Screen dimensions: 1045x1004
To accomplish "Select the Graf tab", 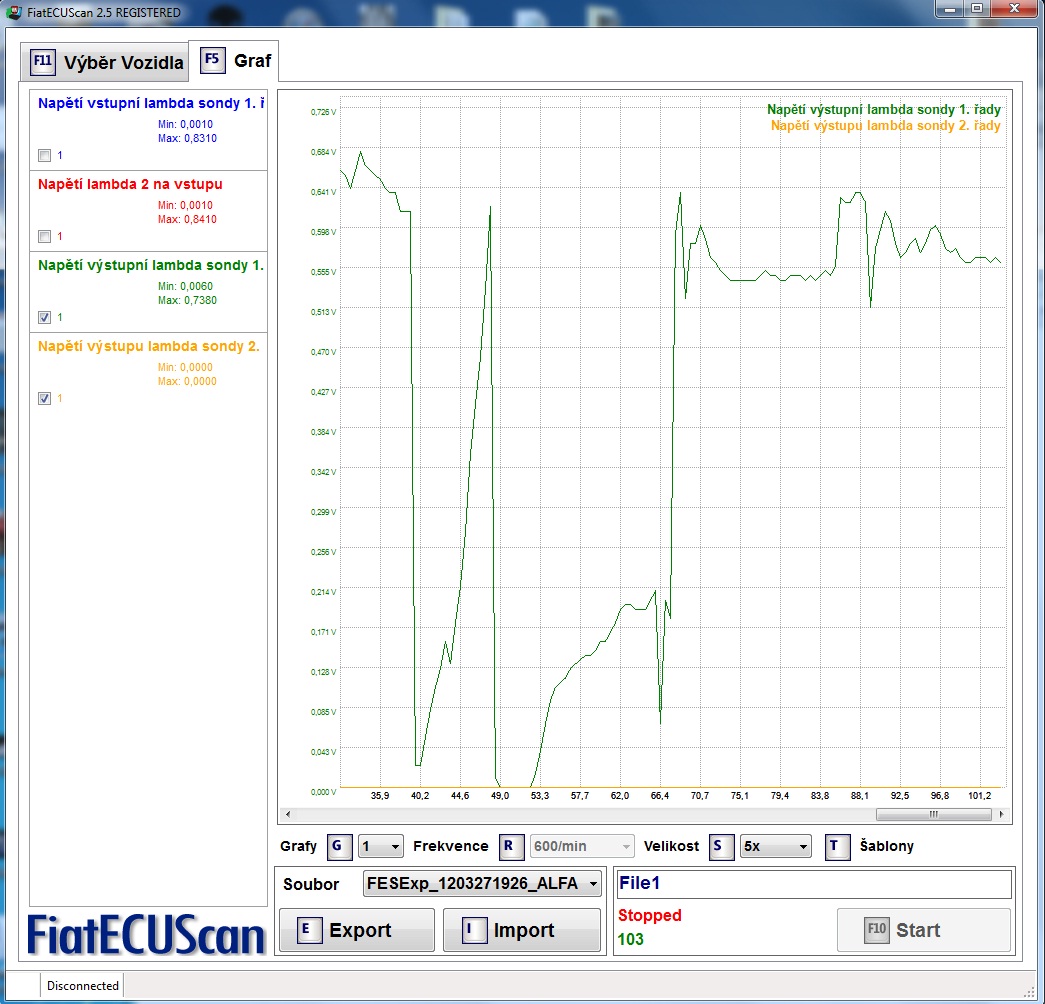I will point(239,60).
